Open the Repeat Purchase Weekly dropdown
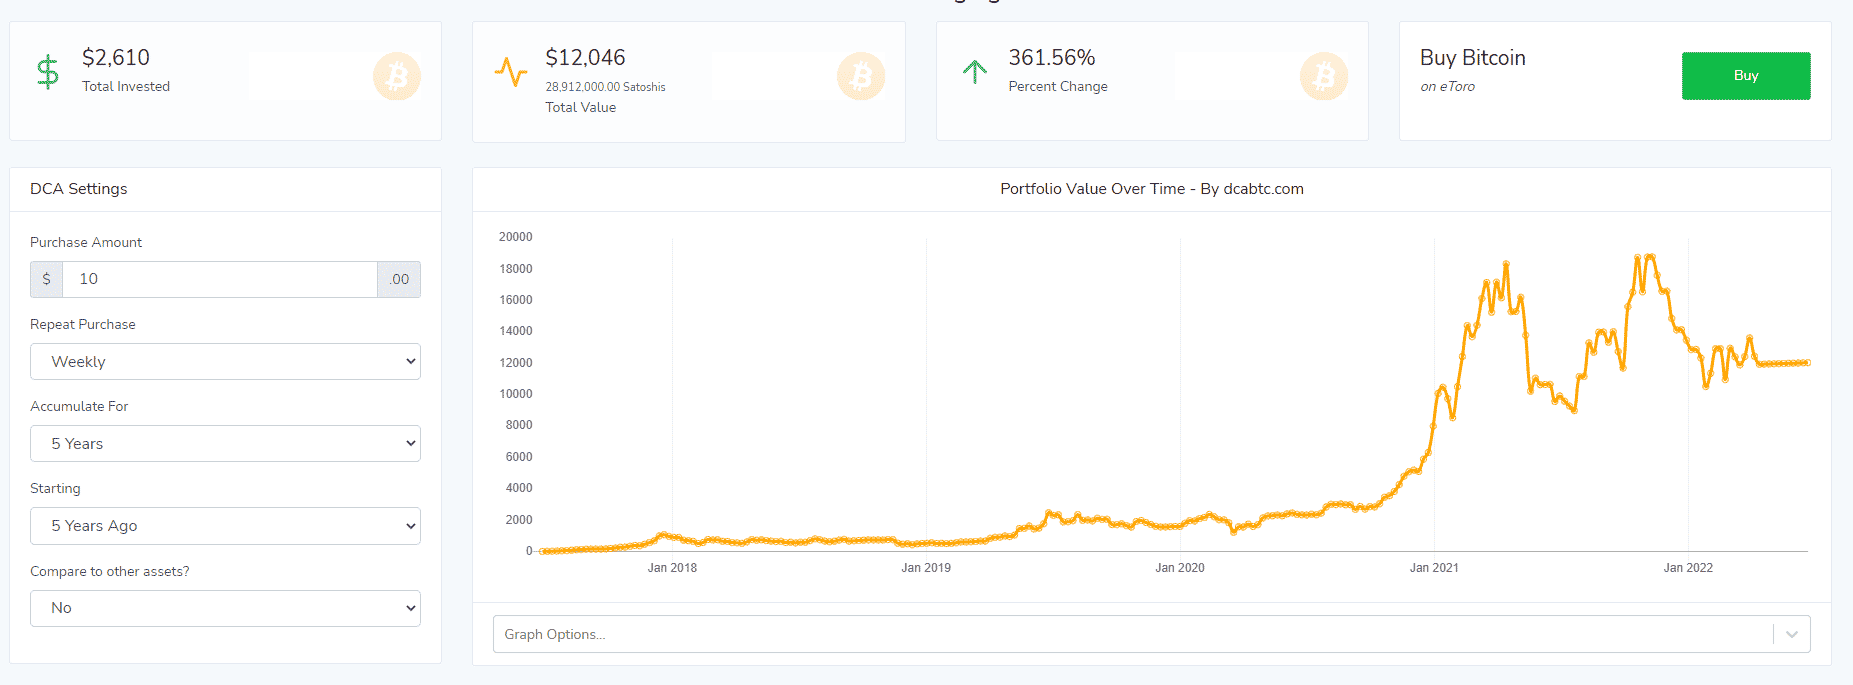The image size is (1853, 685). tap(225, 362)
